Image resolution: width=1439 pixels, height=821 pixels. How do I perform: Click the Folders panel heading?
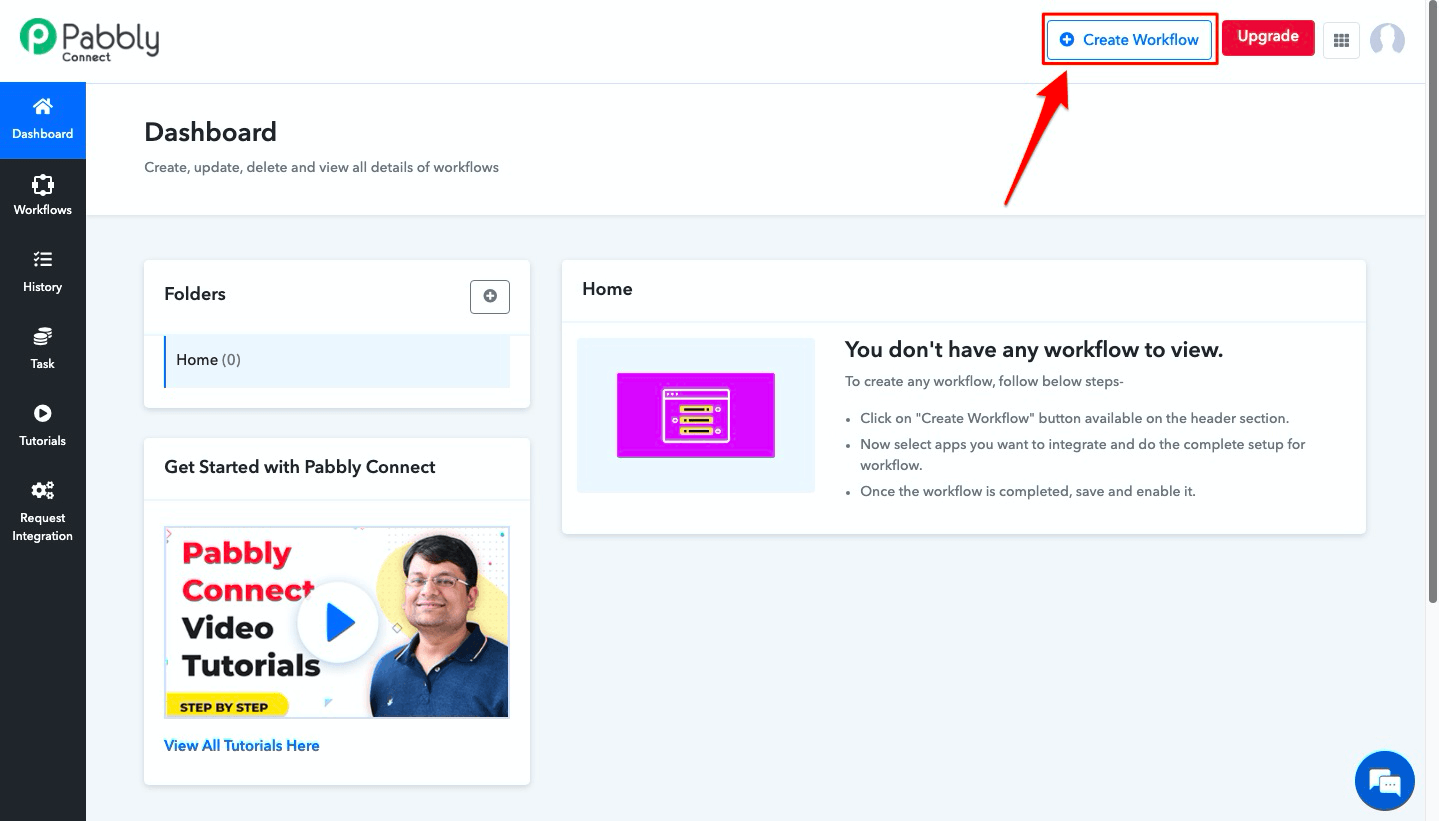pyautogui.click(x=195, y=294)
